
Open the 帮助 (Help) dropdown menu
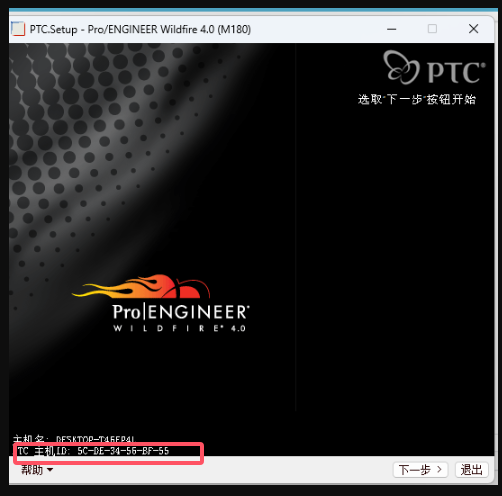(37, 470)
